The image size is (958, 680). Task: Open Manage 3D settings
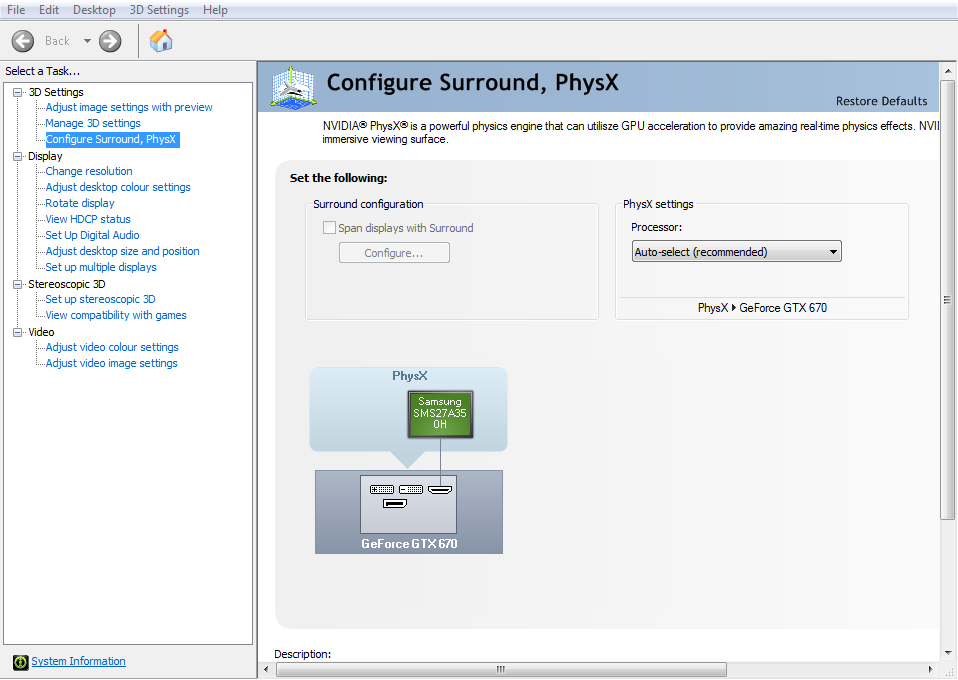coord(93,123)
